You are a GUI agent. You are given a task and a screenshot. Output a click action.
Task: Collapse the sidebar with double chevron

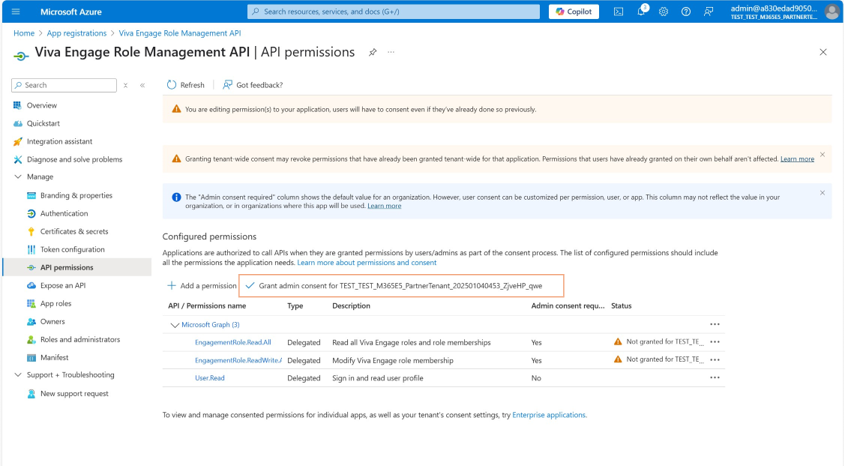143,85
